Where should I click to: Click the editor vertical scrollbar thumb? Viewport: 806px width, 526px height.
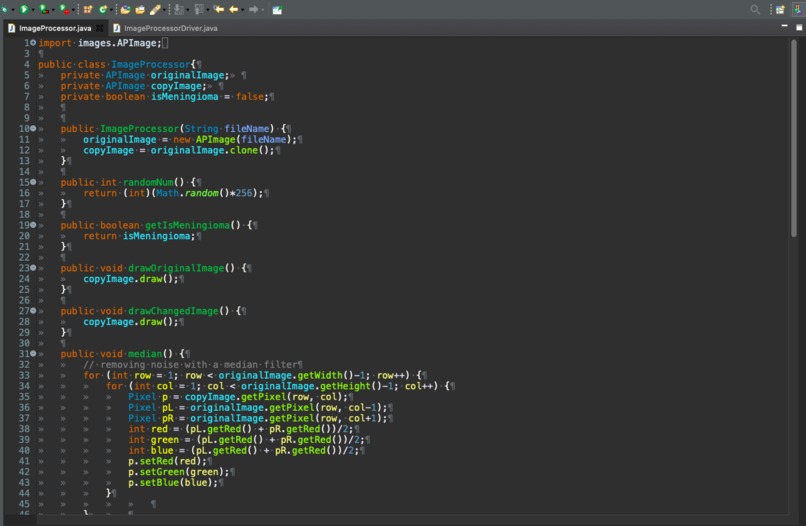point(794,139)
